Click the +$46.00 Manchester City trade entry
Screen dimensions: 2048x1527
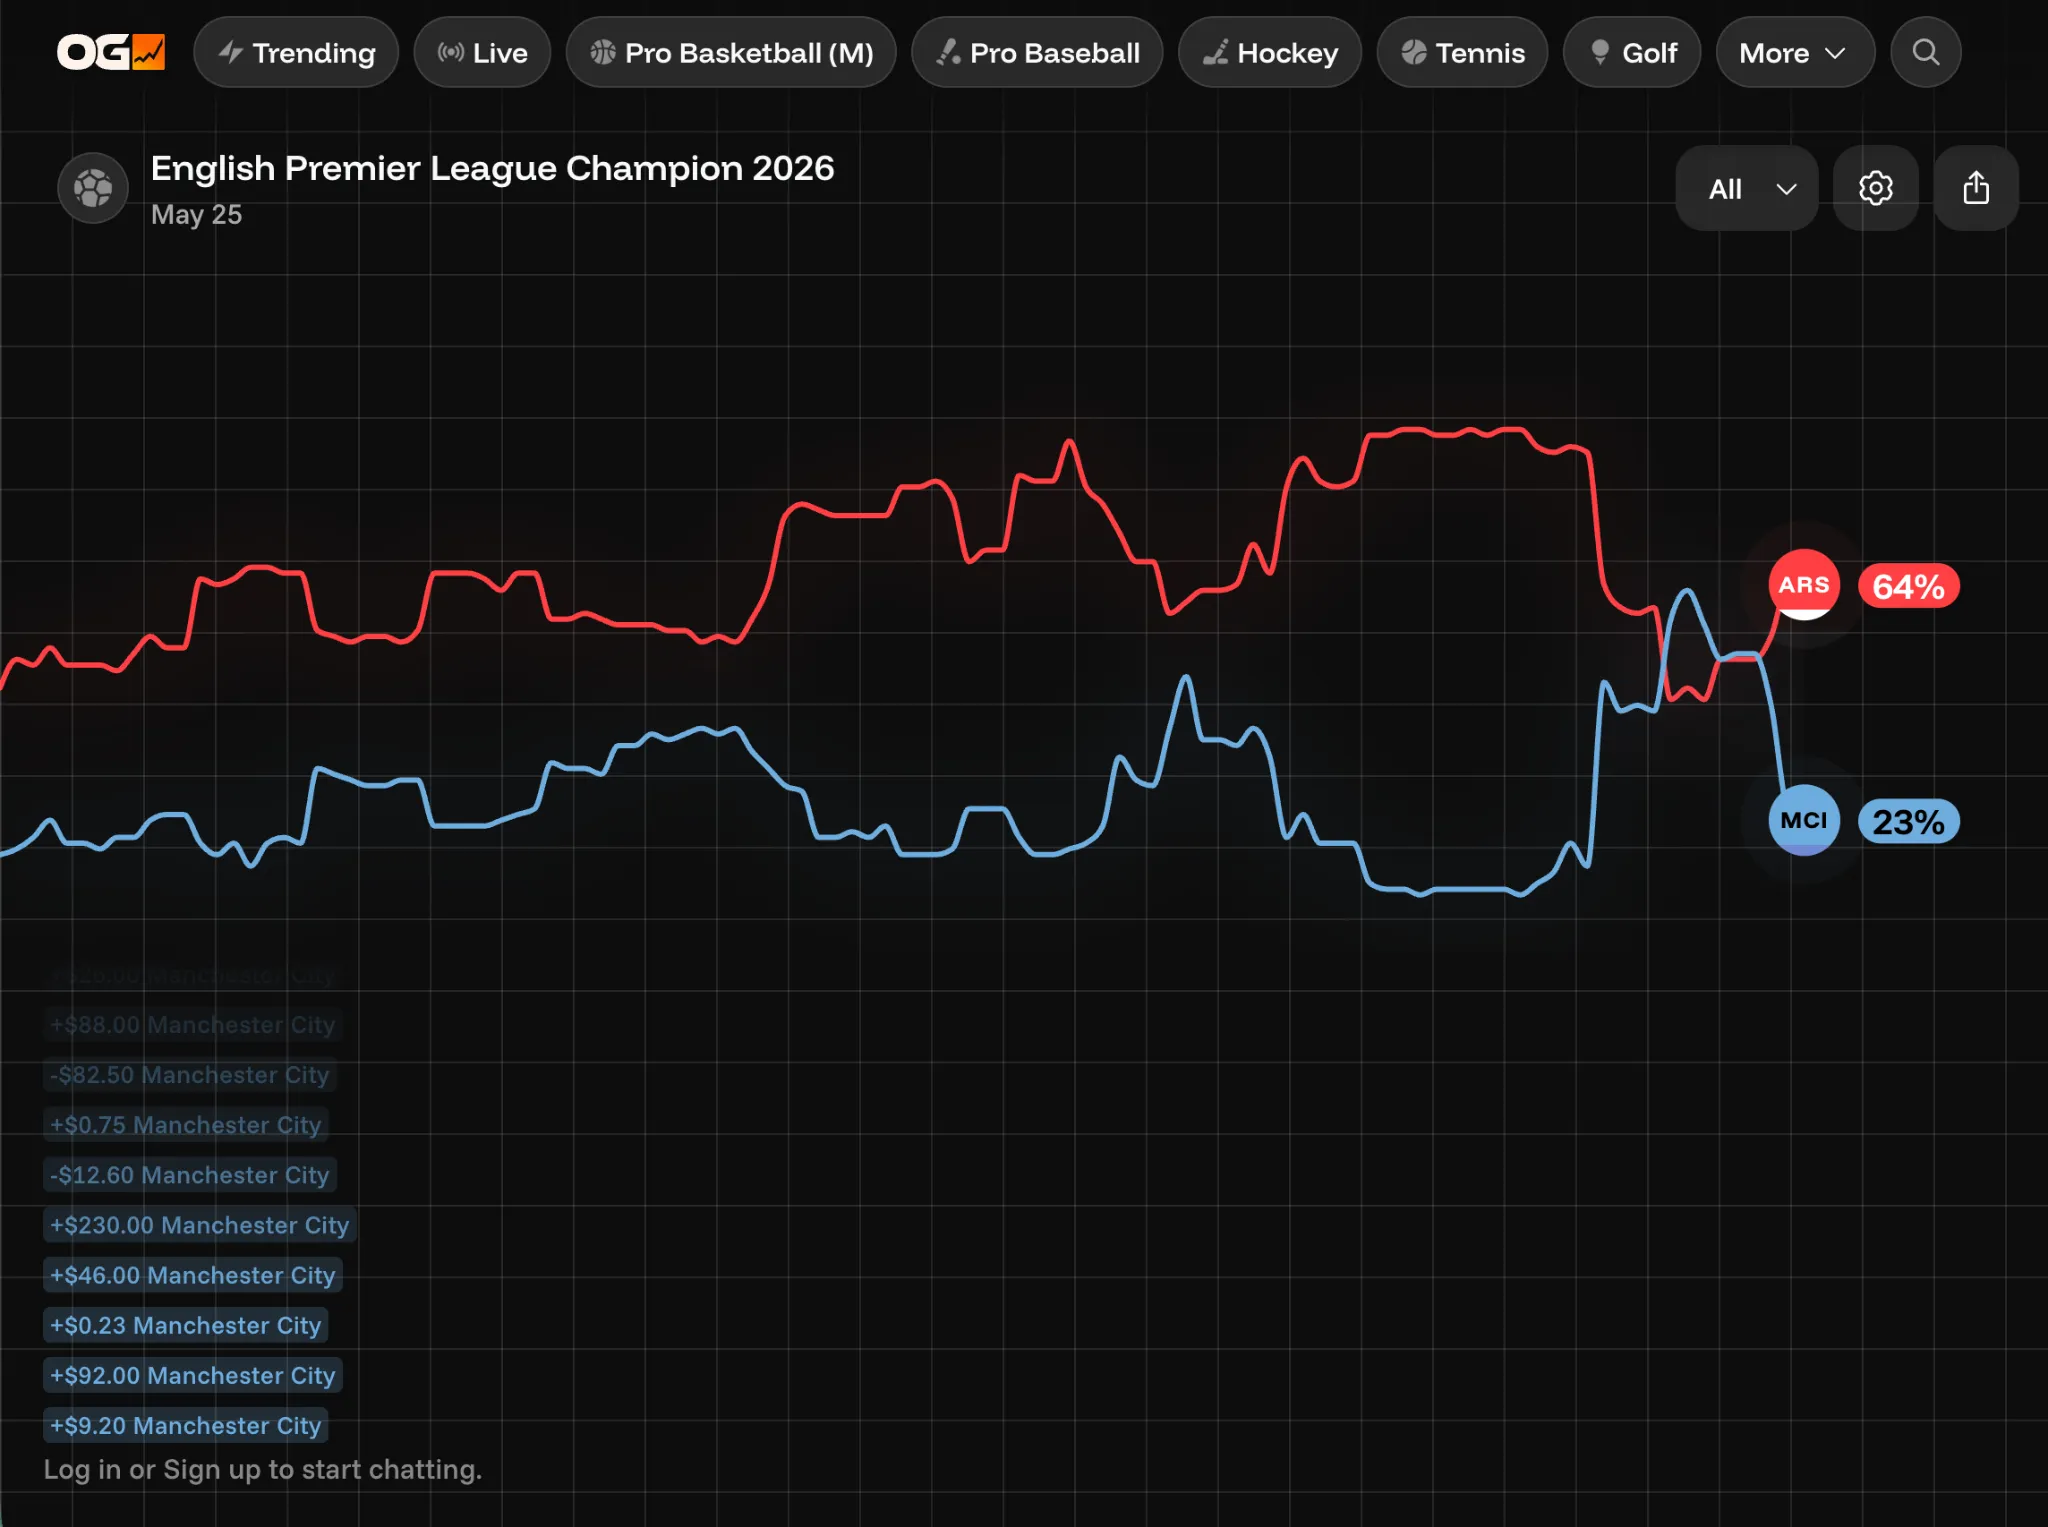pos(193,1275)
